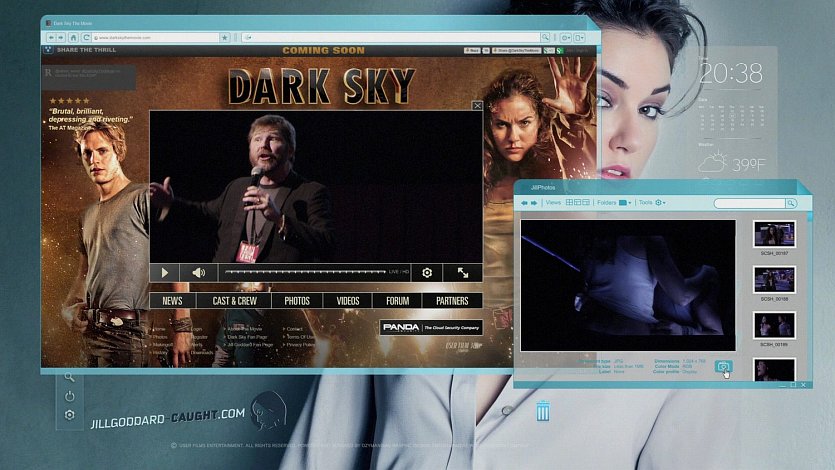Bookmark the page with the star icon
This screenshot has height=470, width=835.
(225, 38)
